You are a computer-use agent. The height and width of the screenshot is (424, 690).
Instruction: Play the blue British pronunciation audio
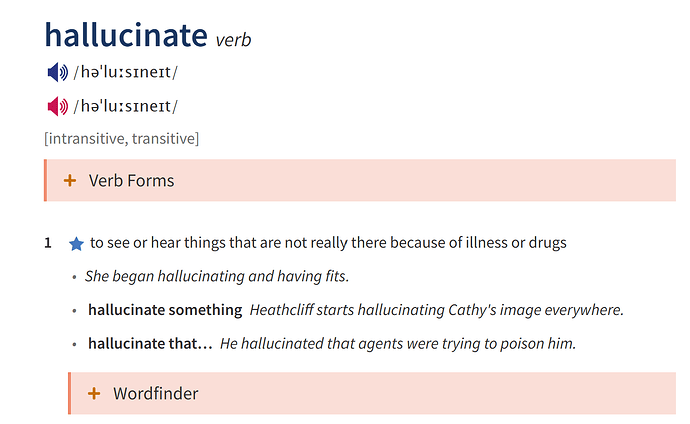[58, 72]
